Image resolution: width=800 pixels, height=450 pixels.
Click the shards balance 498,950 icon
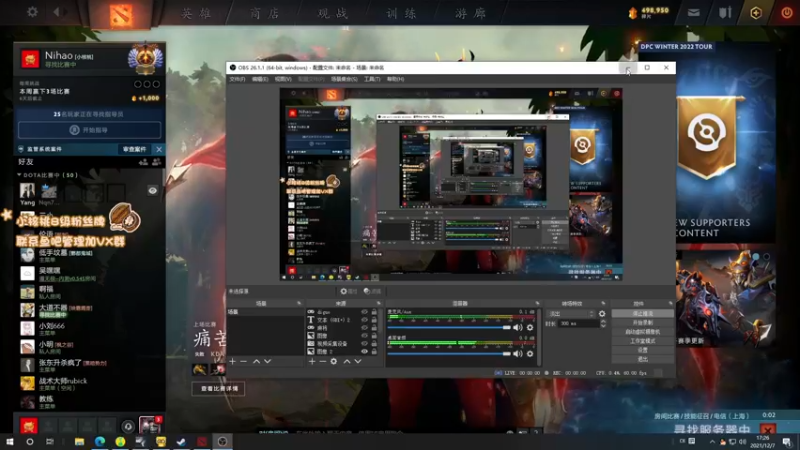633,13
